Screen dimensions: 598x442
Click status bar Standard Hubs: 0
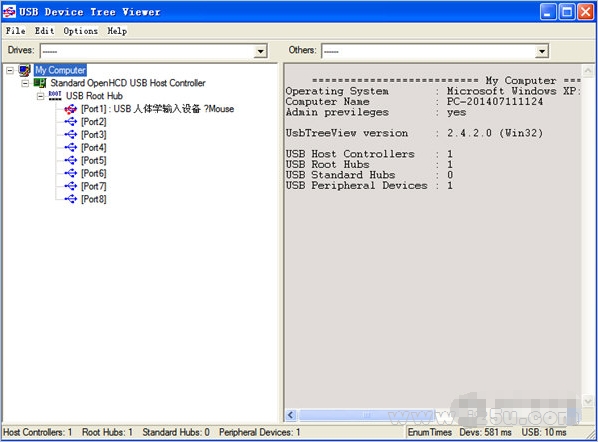[176, 432]
